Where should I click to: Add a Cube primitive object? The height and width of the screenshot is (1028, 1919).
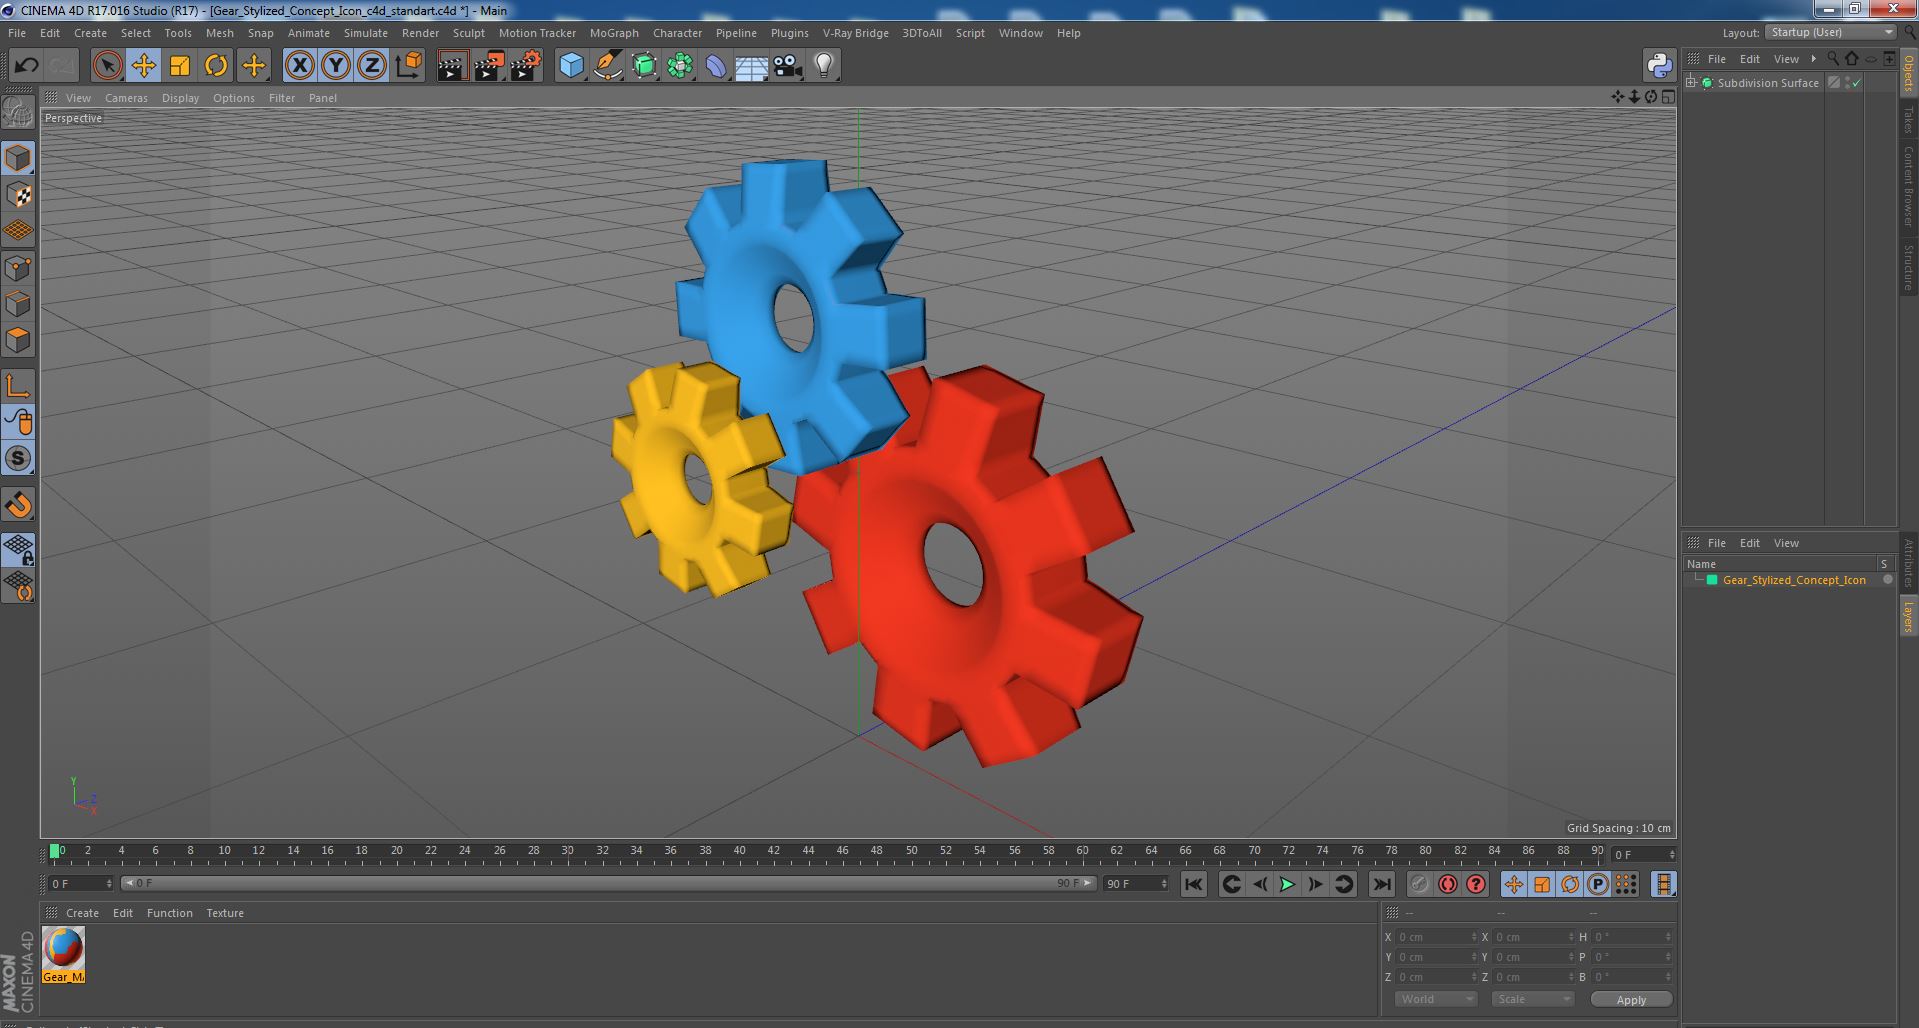tap(571, 66)
